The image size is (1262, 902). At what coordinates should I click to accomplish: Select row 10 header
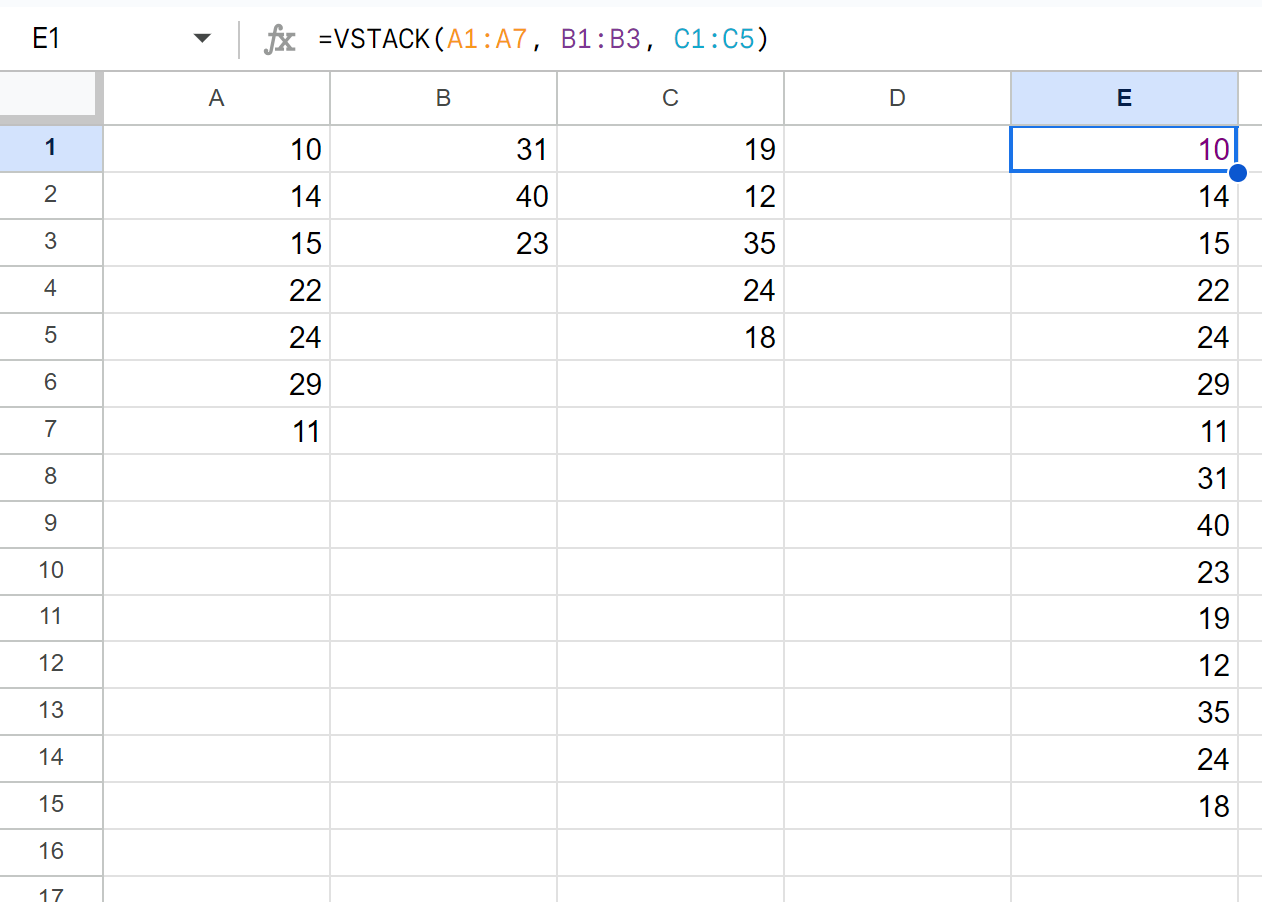(51, 571)
